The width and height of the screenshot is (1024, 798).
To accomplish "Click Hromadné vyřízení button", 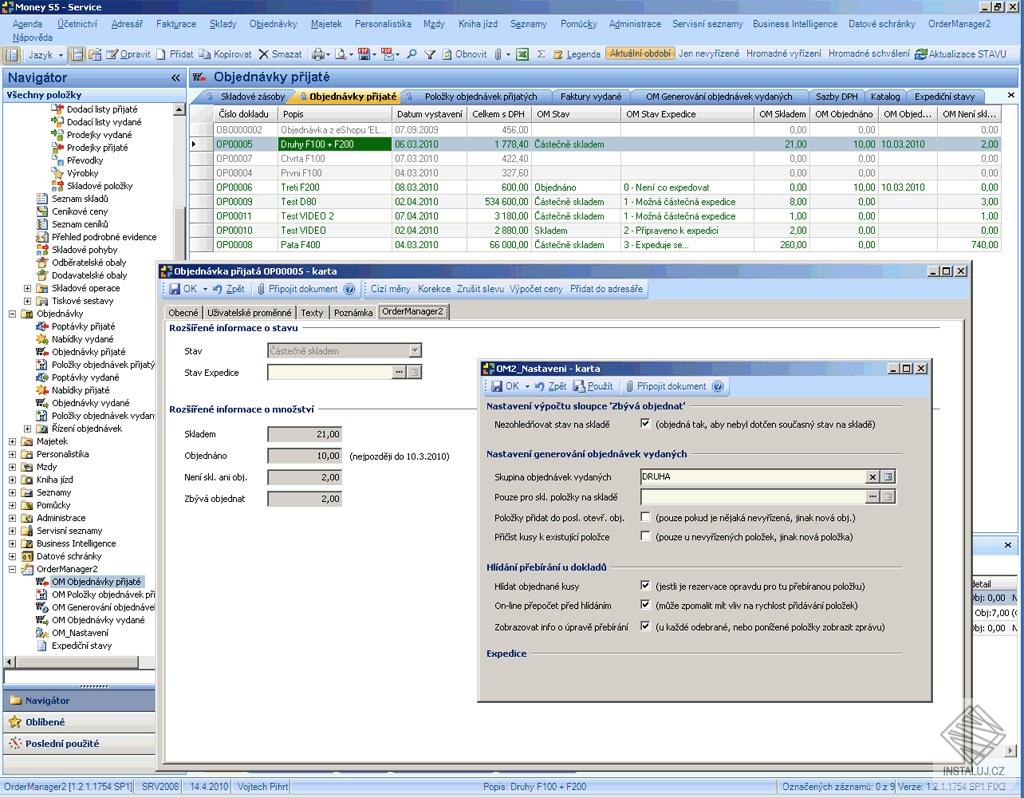I will [784, 54].
